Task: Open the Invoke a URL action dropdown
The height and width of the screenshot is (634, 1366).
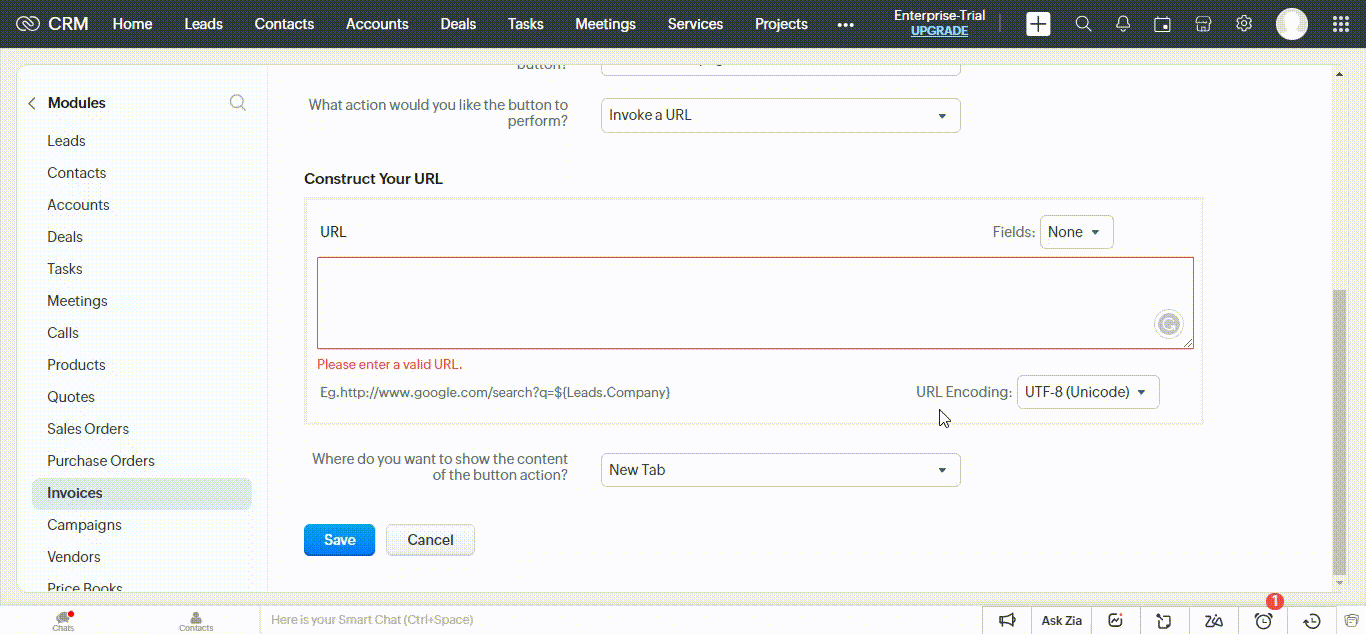Action: click(x=780, y=115)
